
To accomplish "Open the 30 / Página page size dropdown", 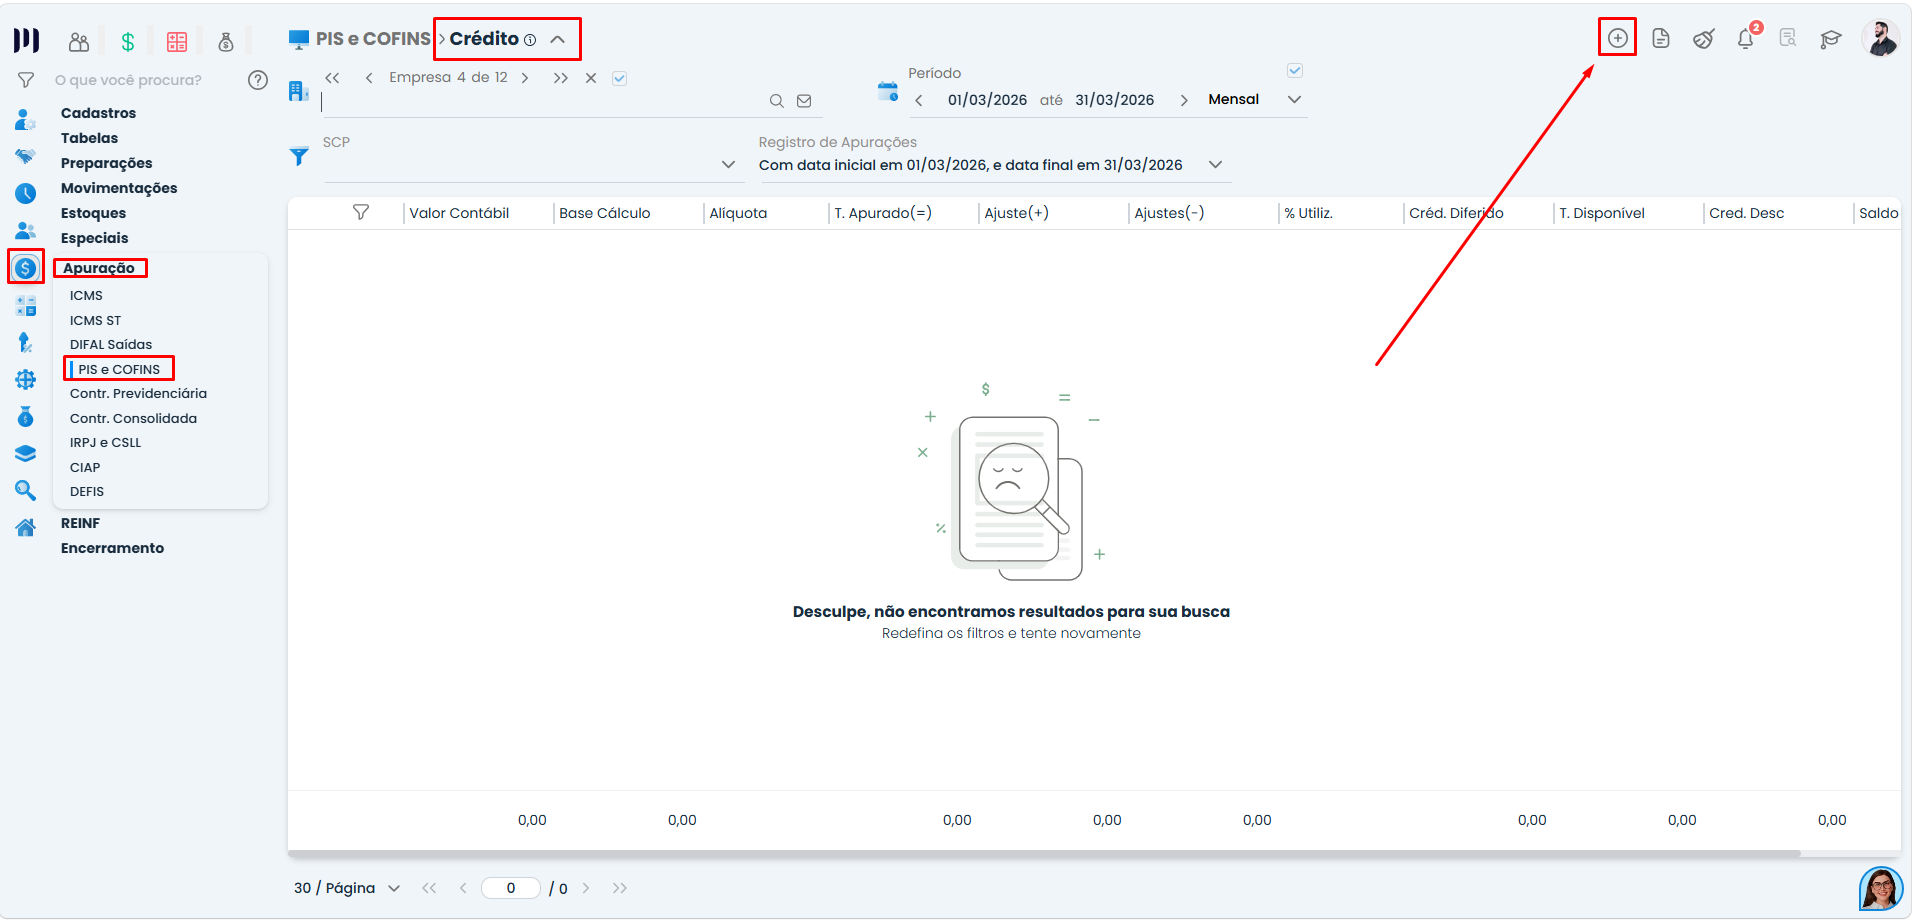I will [x=347, y=888].
